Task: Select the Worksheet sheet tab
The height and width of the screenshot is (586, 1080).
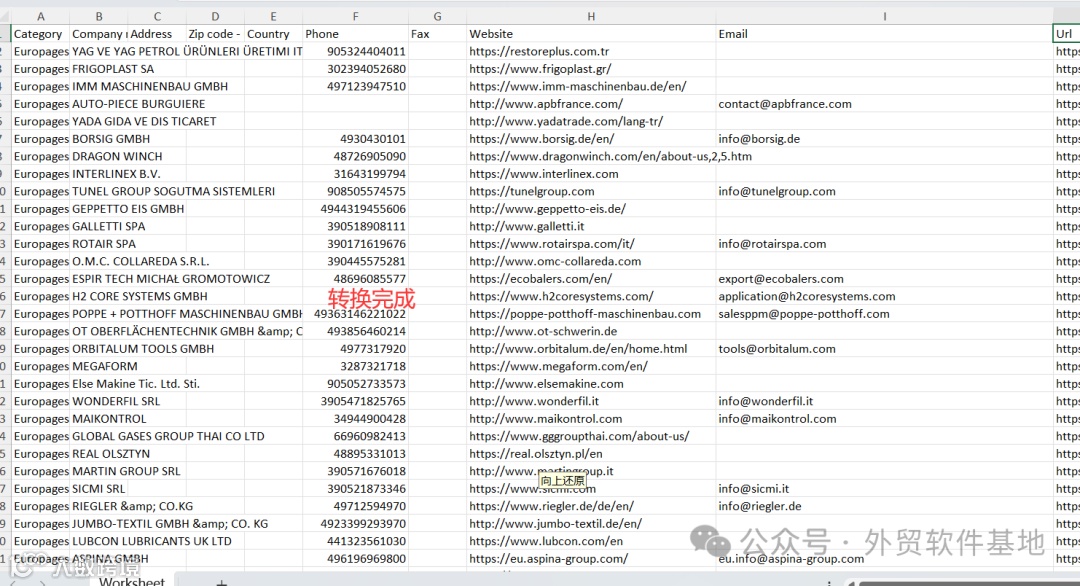Action: [x=132, y=580]
